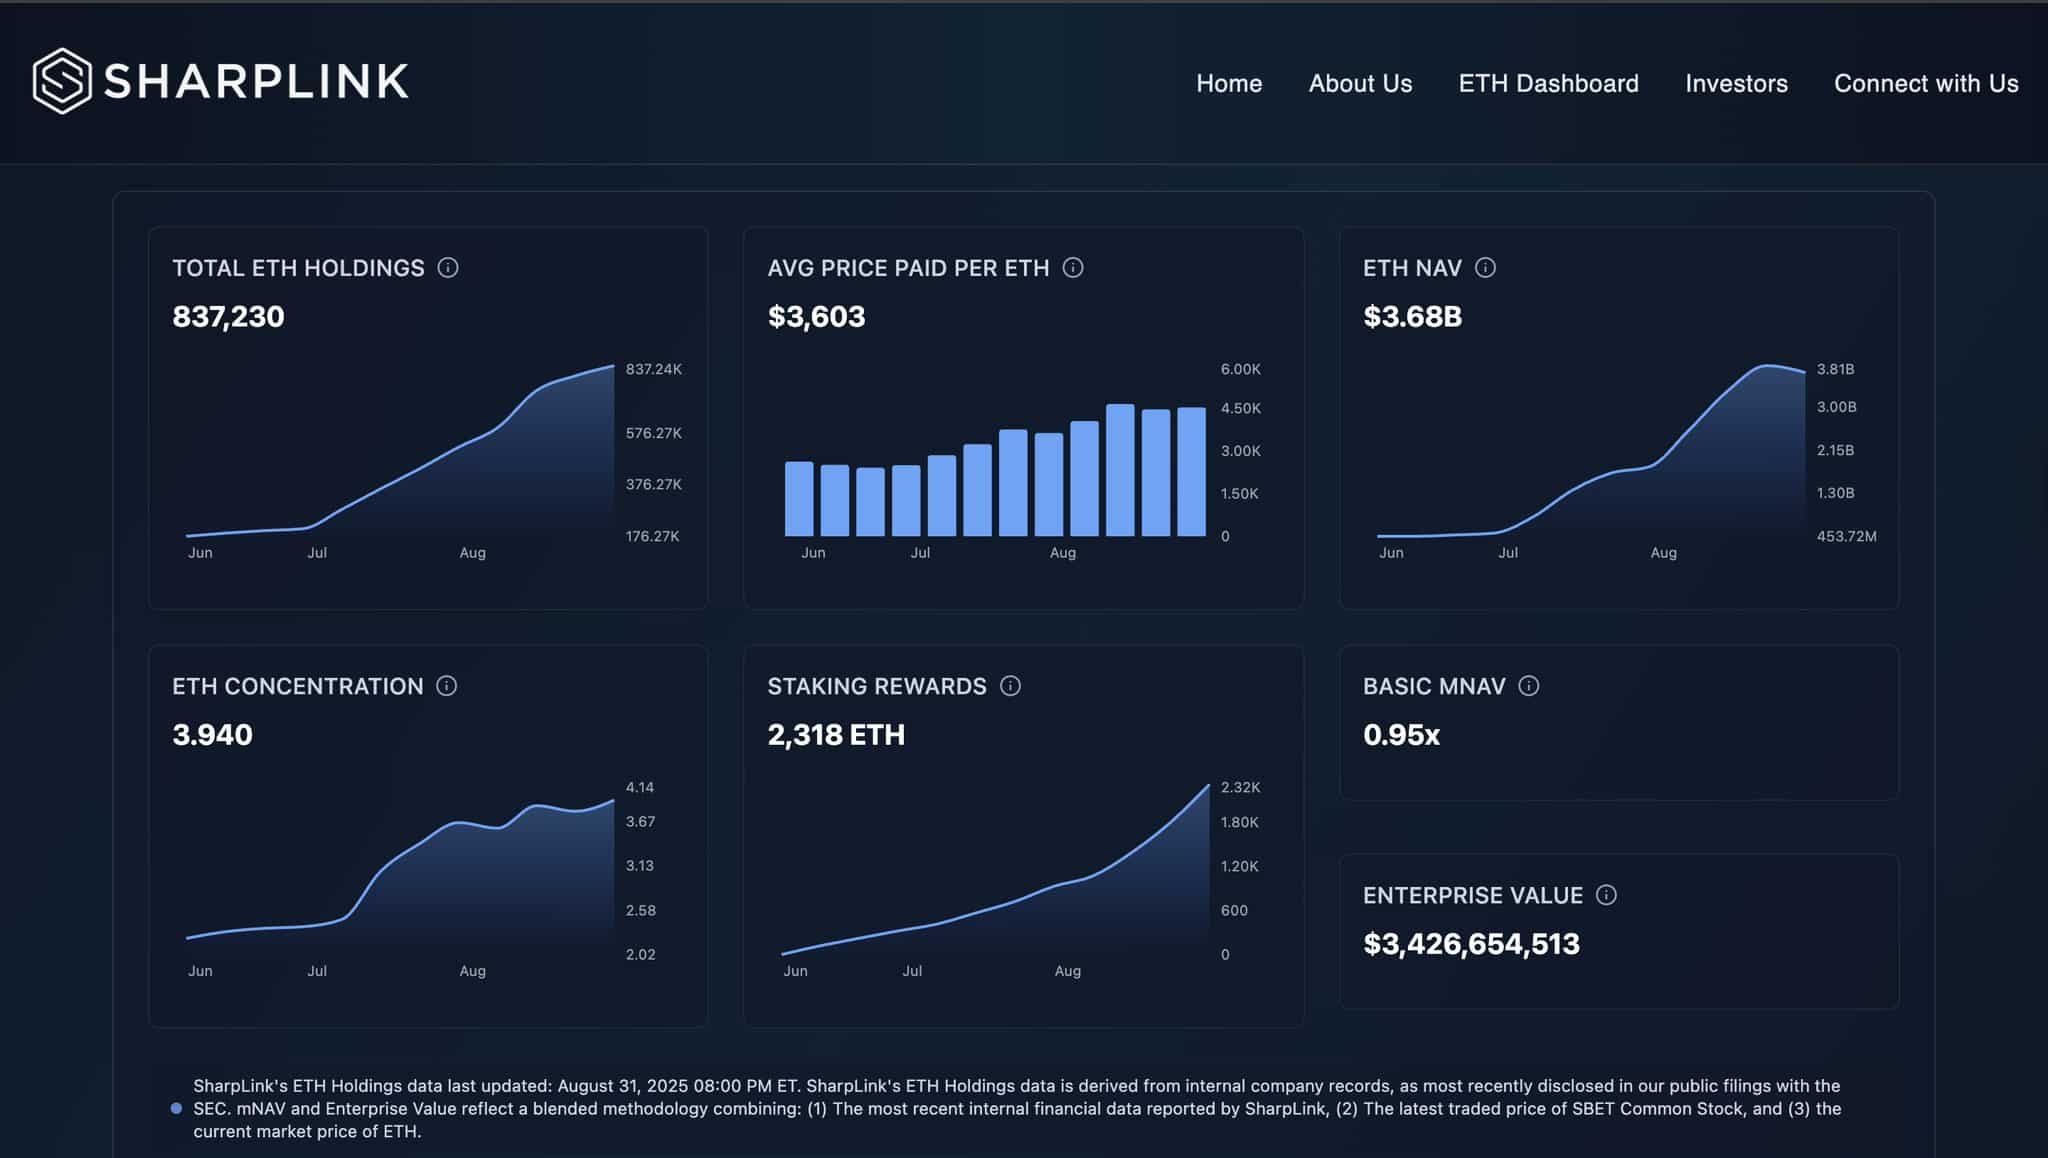The height and width of the screenshot is (1158, 2048).
Task: Click tallest bar in Avg Price chart
Action: coord(1120,470)
